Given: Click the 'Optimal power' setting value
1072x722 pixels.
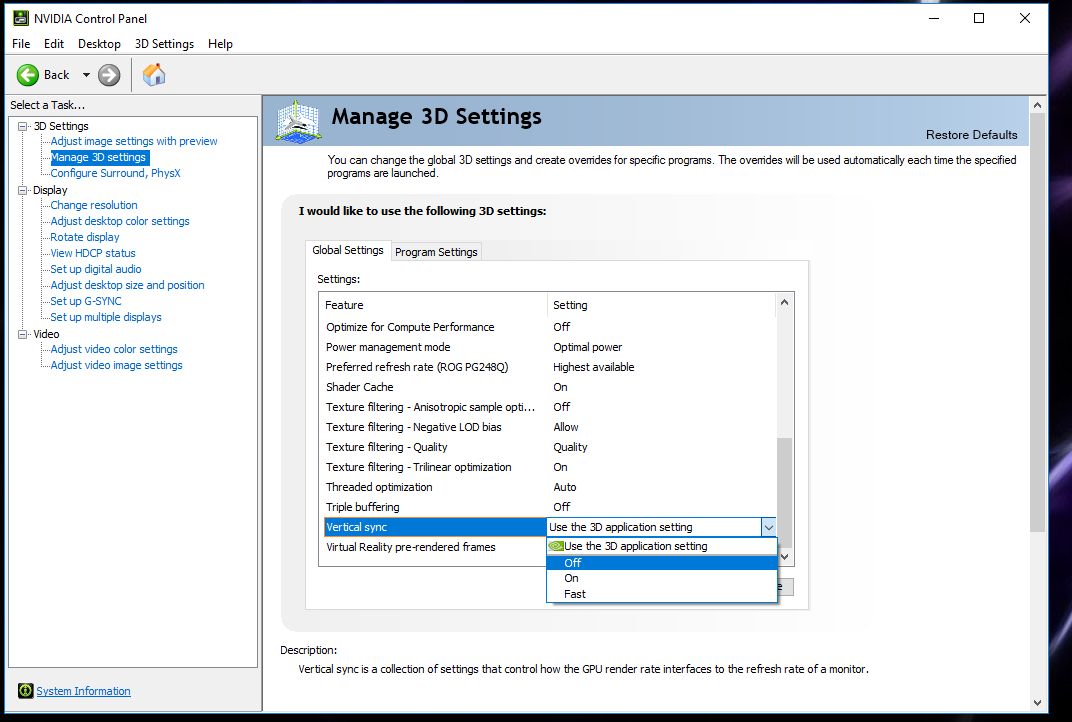Looking at the screenshot, I should click(x=587, y=347).
